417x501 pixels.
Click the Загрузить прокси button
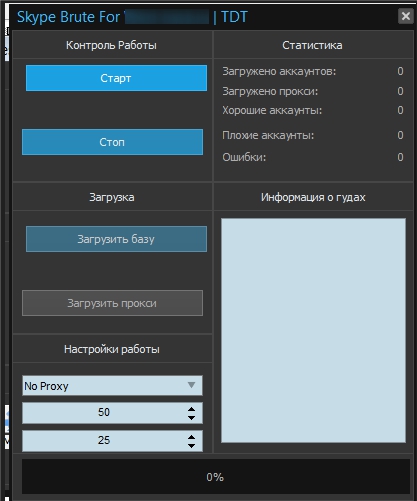tap(112, 303)
